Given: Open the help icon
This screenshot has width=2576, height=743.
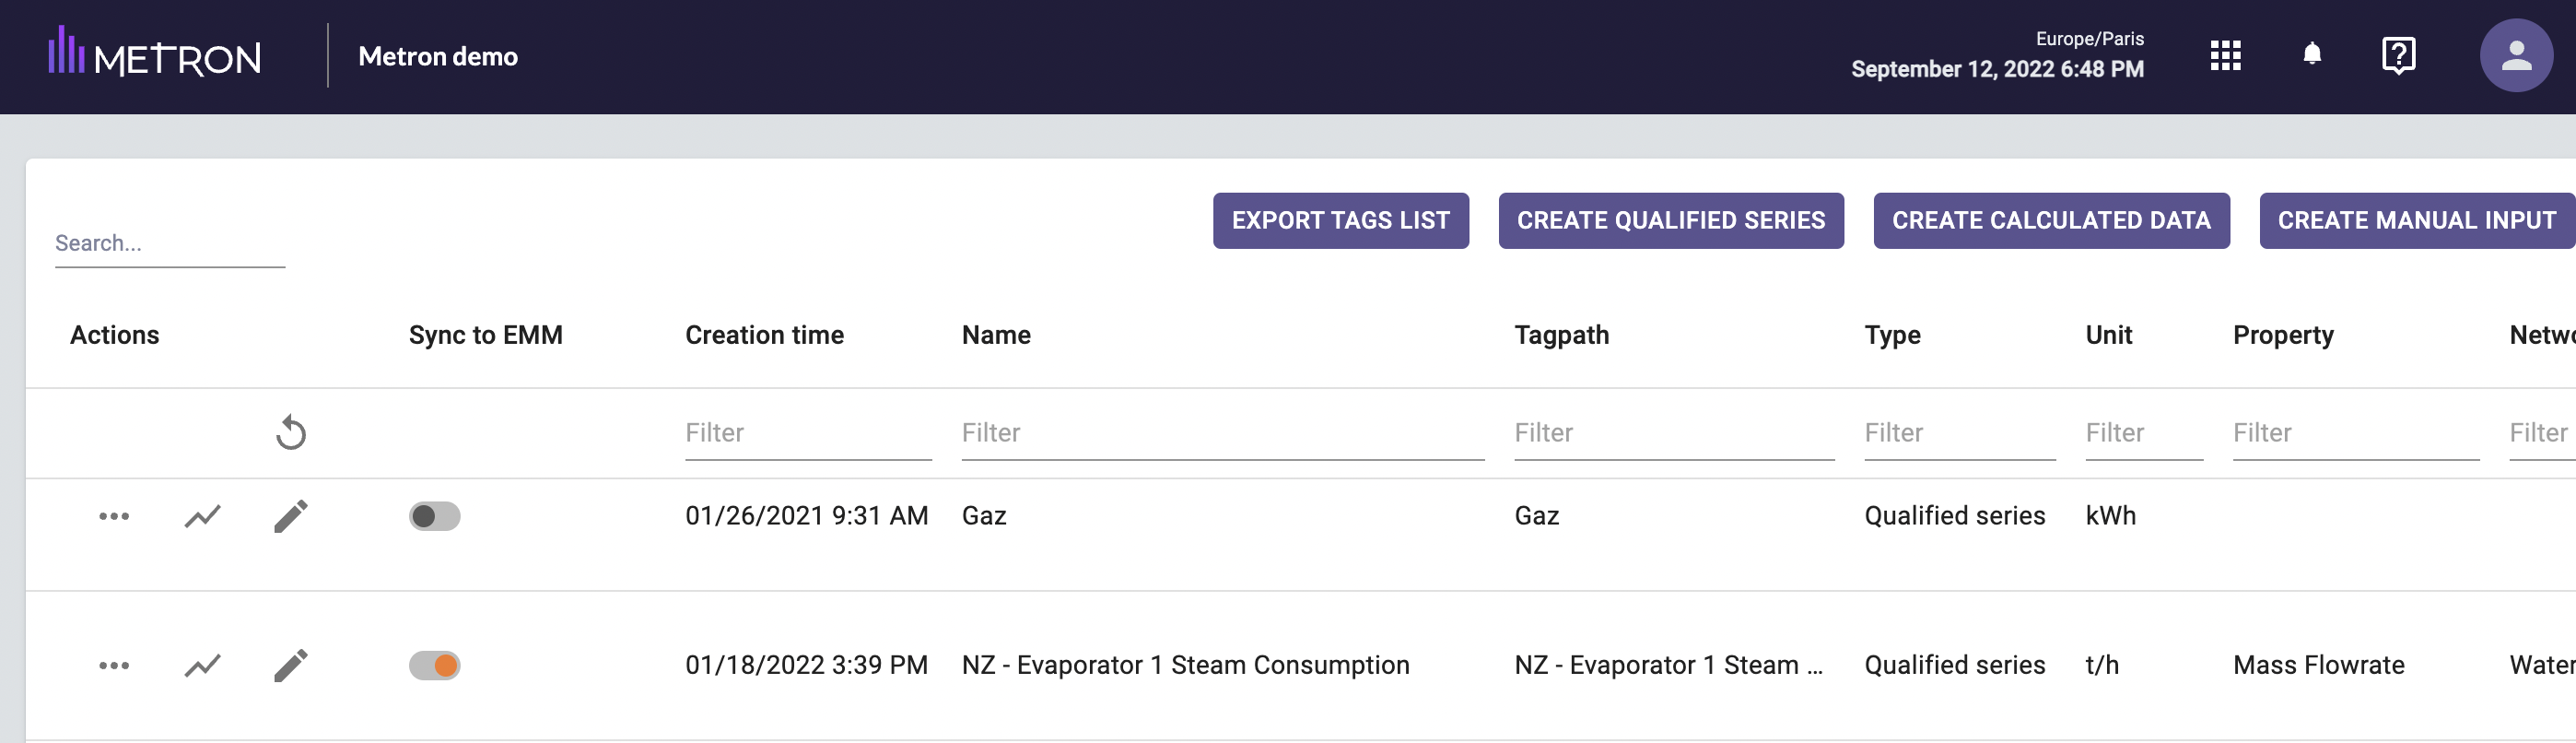Looking at the screenshot, I should [2398, 55].
